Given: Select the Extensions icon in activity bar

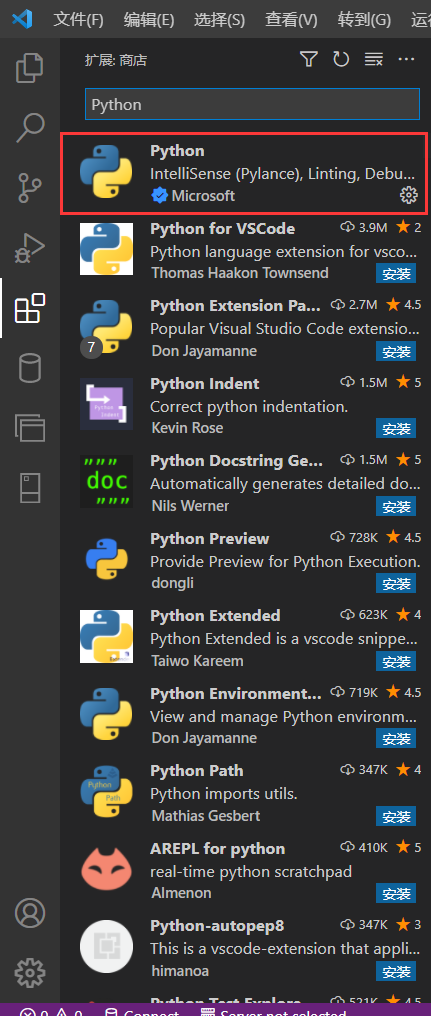Looking at the screenshot, I should click(30, 308).
